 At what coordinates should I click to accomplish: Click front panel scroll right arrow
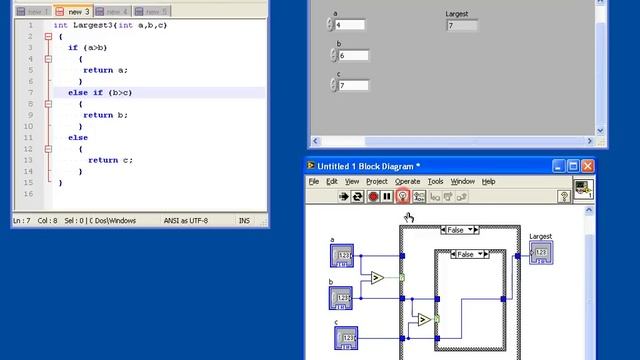tap(590, 141)
